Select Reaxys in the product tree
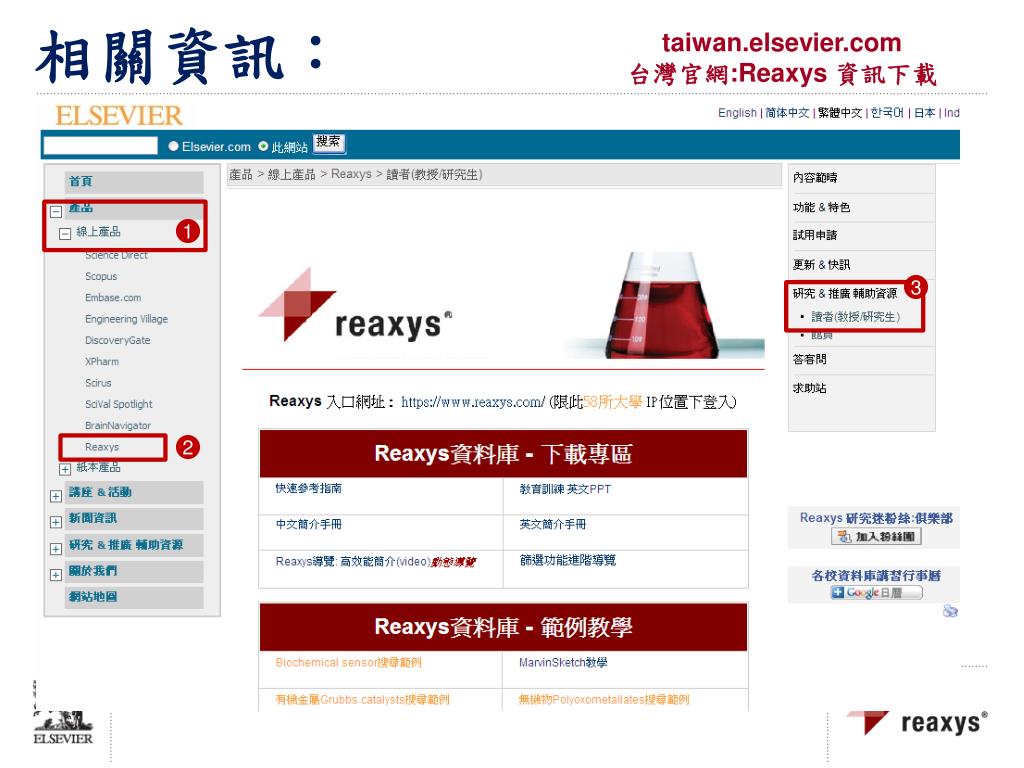1024x768 pixels. pyautogui.click(x=102, y=447)
